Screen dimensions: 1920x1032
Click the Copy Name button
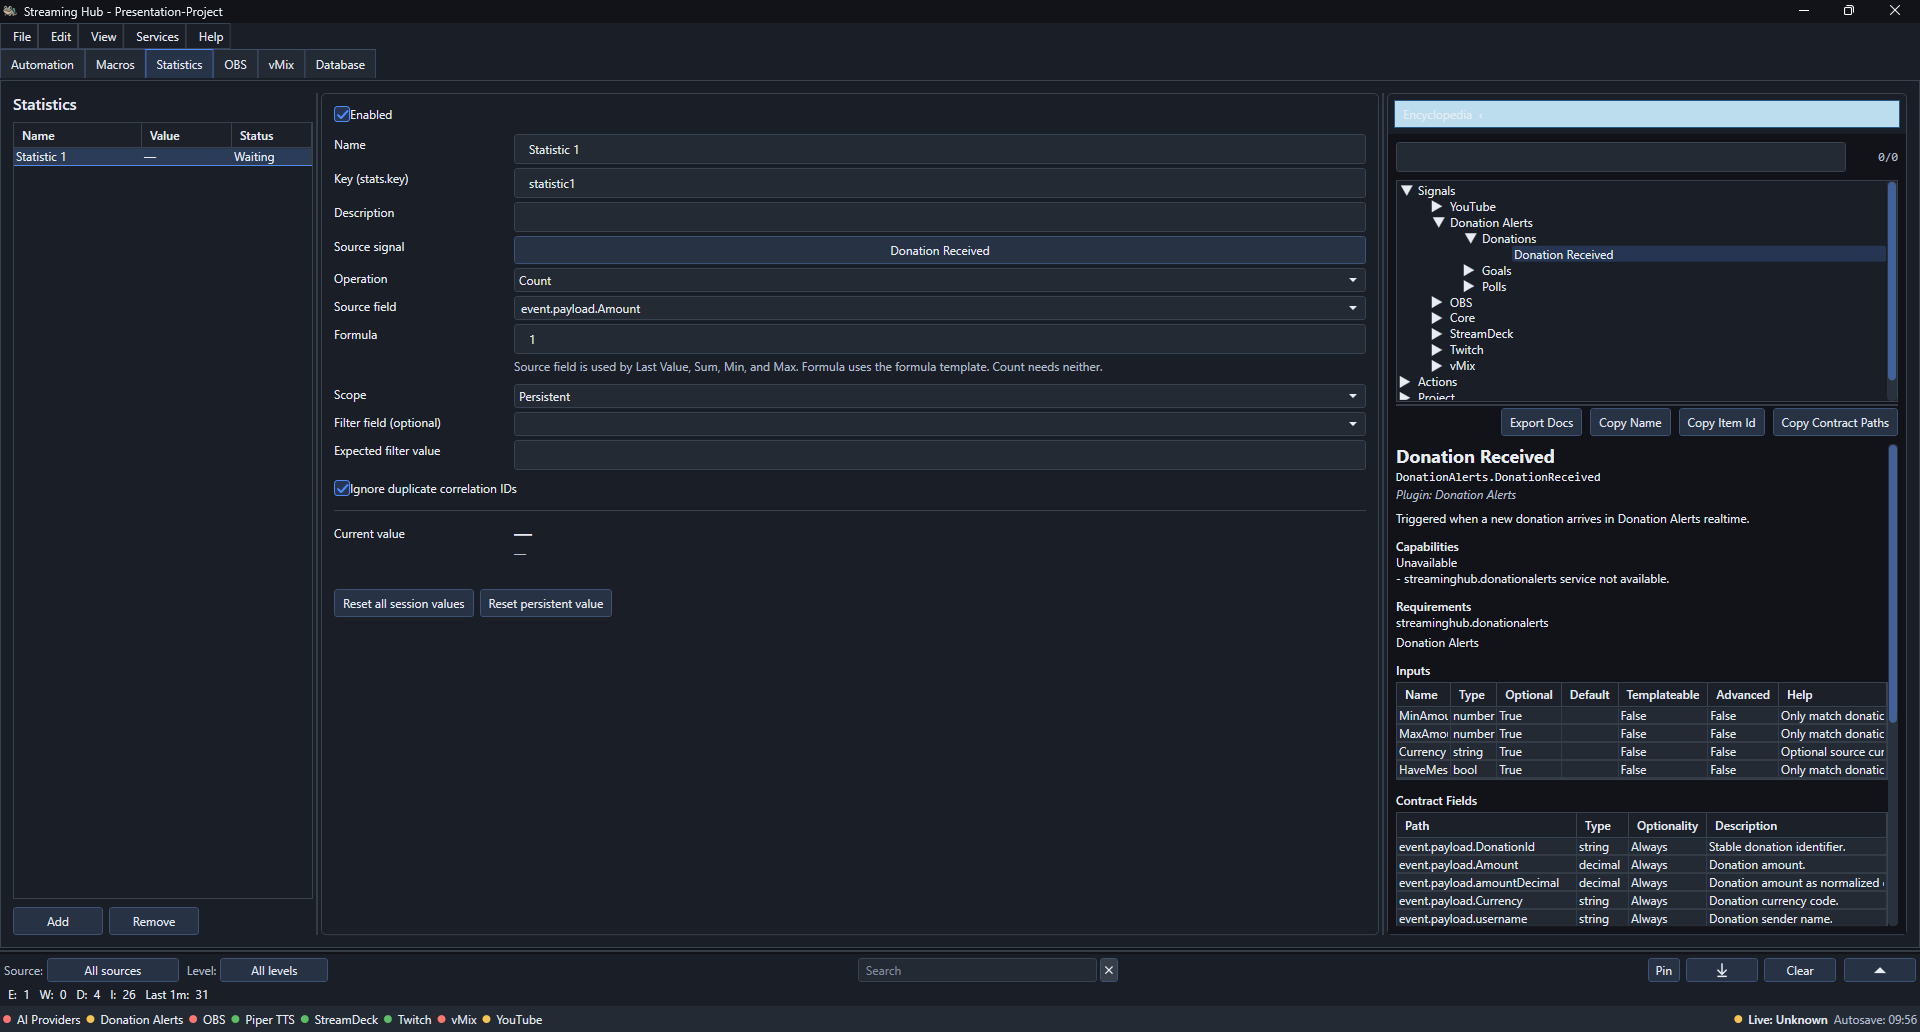point(1630,422)
